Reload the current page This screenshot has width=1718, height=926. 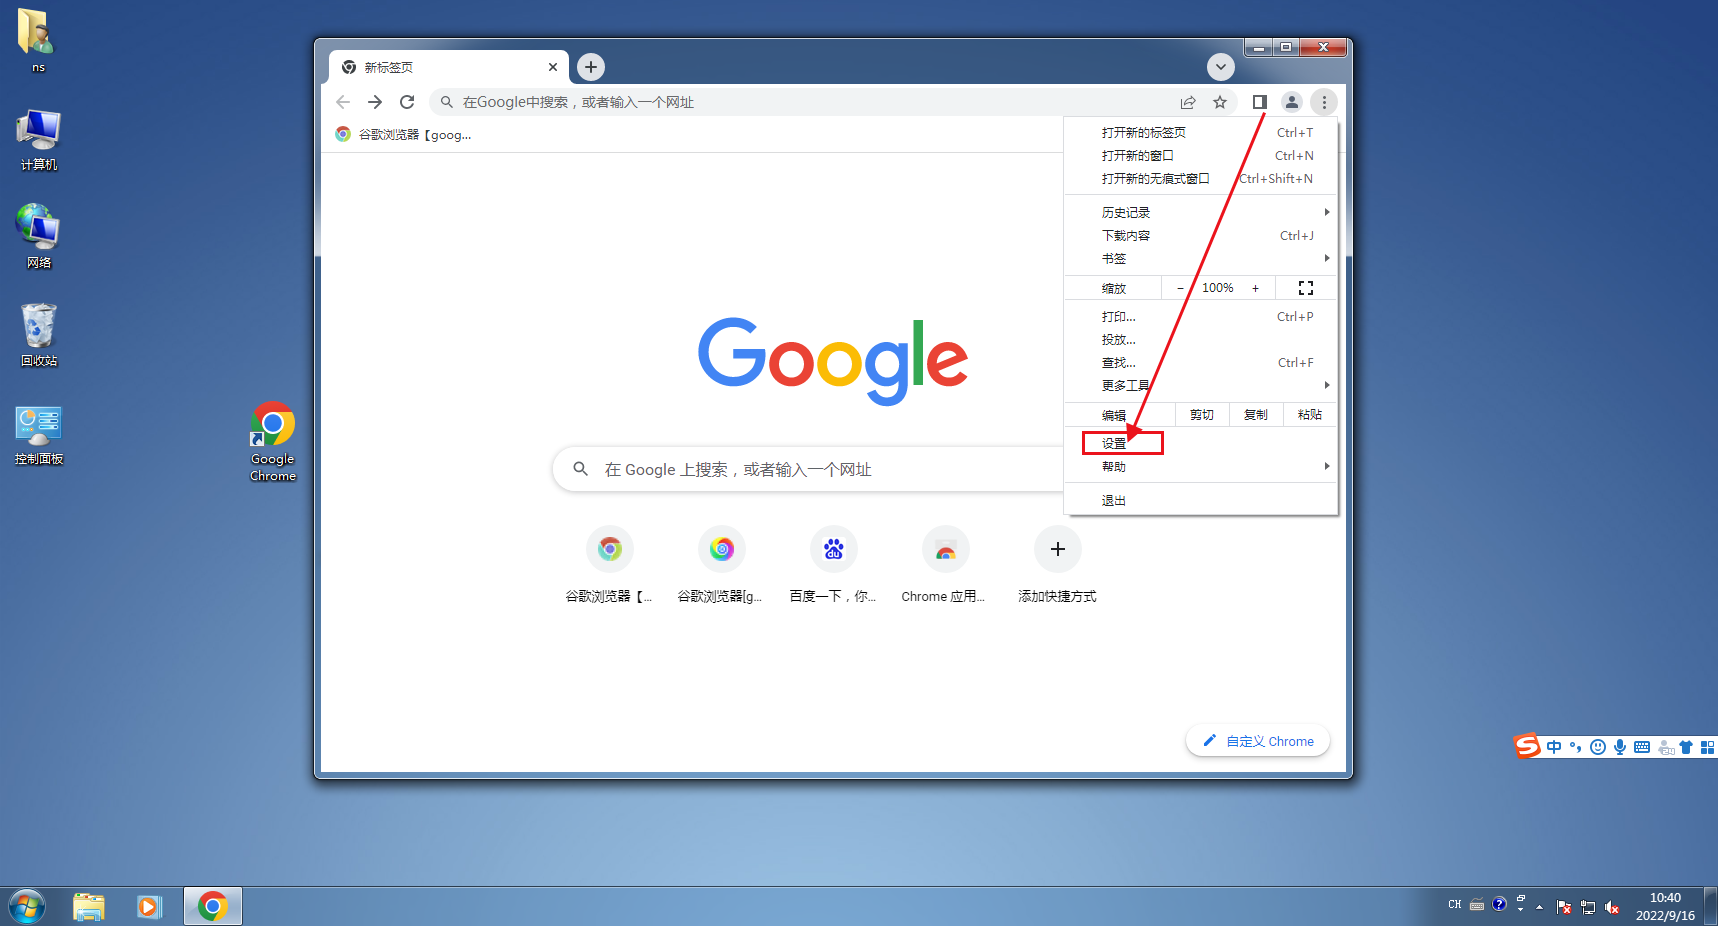[407, 102]
